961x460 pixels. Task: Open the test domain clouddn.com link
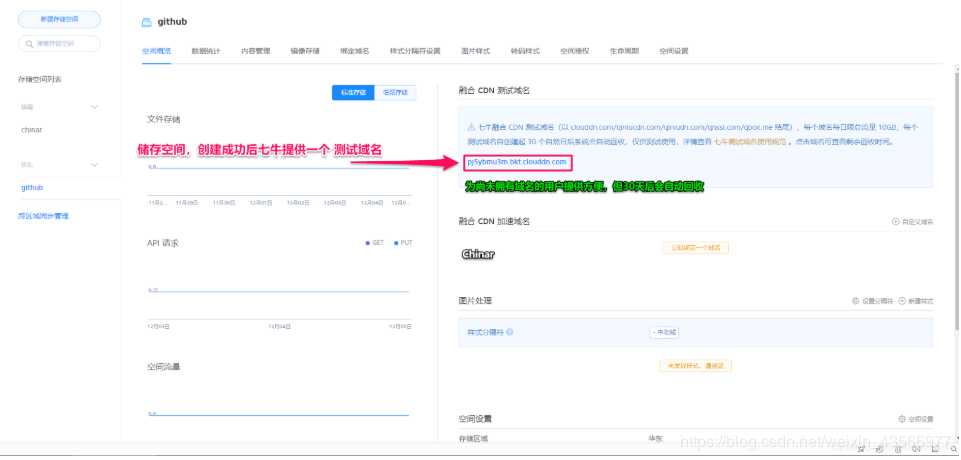(x=517, y=162)
